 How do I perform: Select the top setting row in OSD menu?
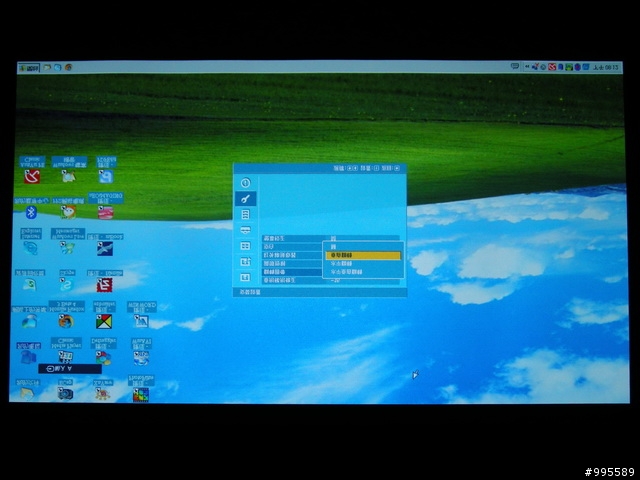pos(331,238)
